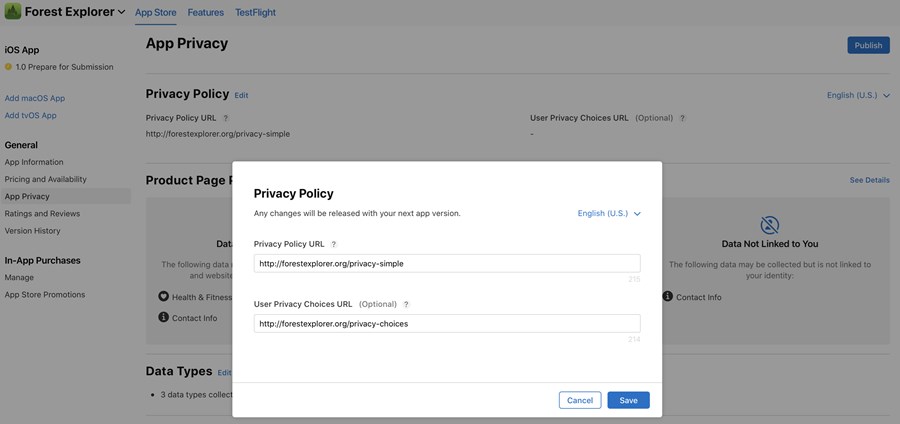Open the TestFlight tab
The height and width of the screenshot is (424, 900).
coord(255,12)
